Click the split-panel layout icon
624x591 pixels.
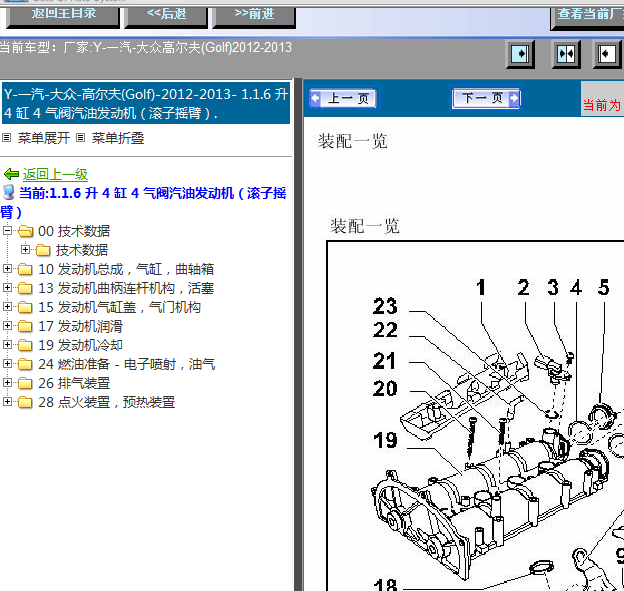(566, 54)
